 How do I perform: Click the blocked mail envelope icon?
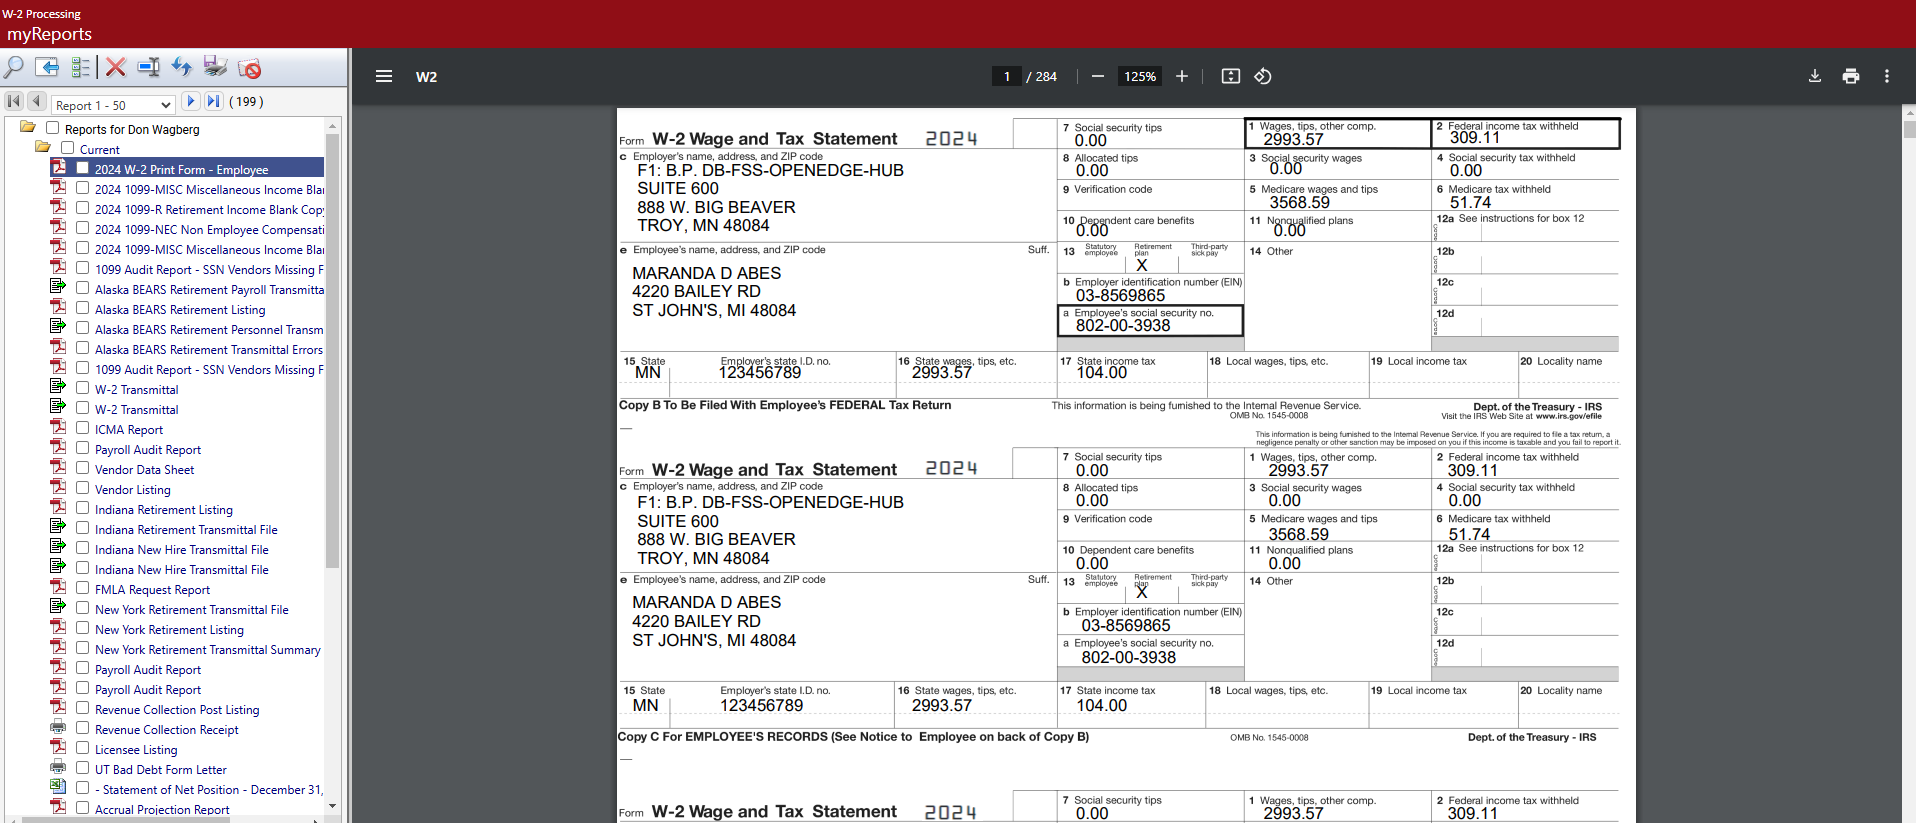click(x=249, y=68)
